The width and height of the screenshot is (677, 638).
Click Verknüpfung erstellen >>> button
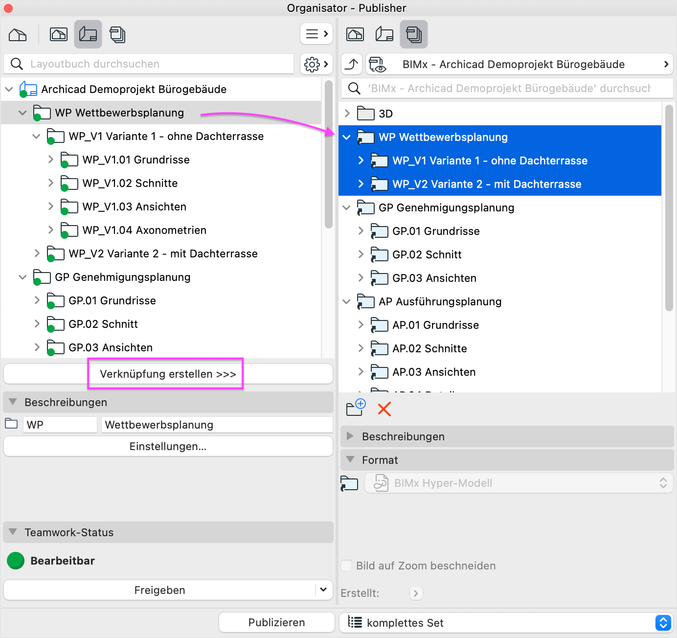pyautogui.click(x=168, y=374)
